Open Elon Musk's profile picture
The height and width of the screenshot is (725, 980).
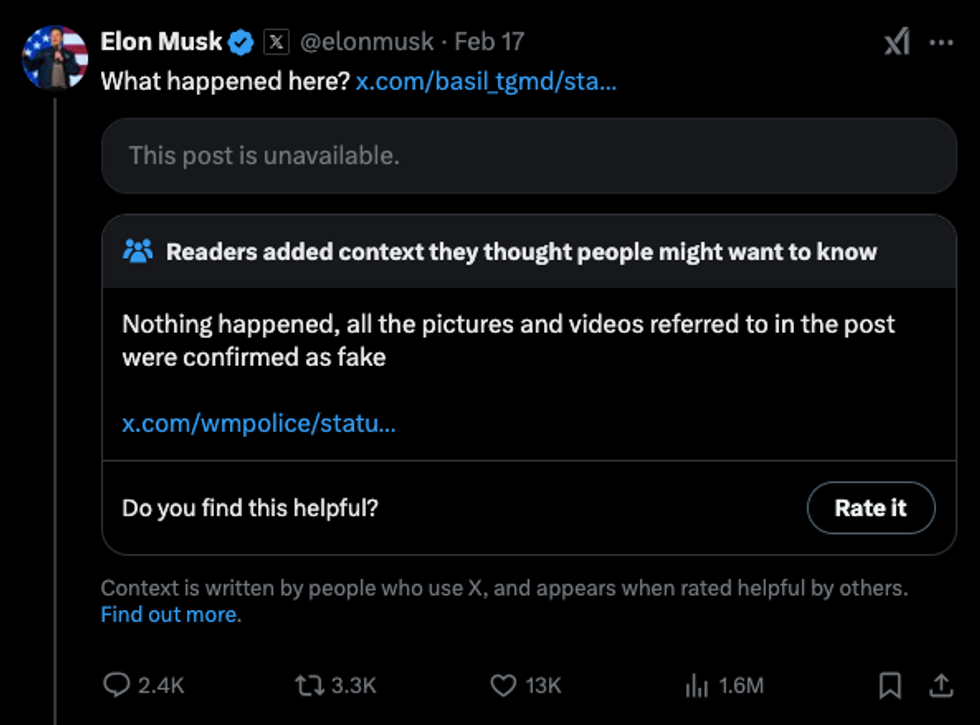point(55,57)
